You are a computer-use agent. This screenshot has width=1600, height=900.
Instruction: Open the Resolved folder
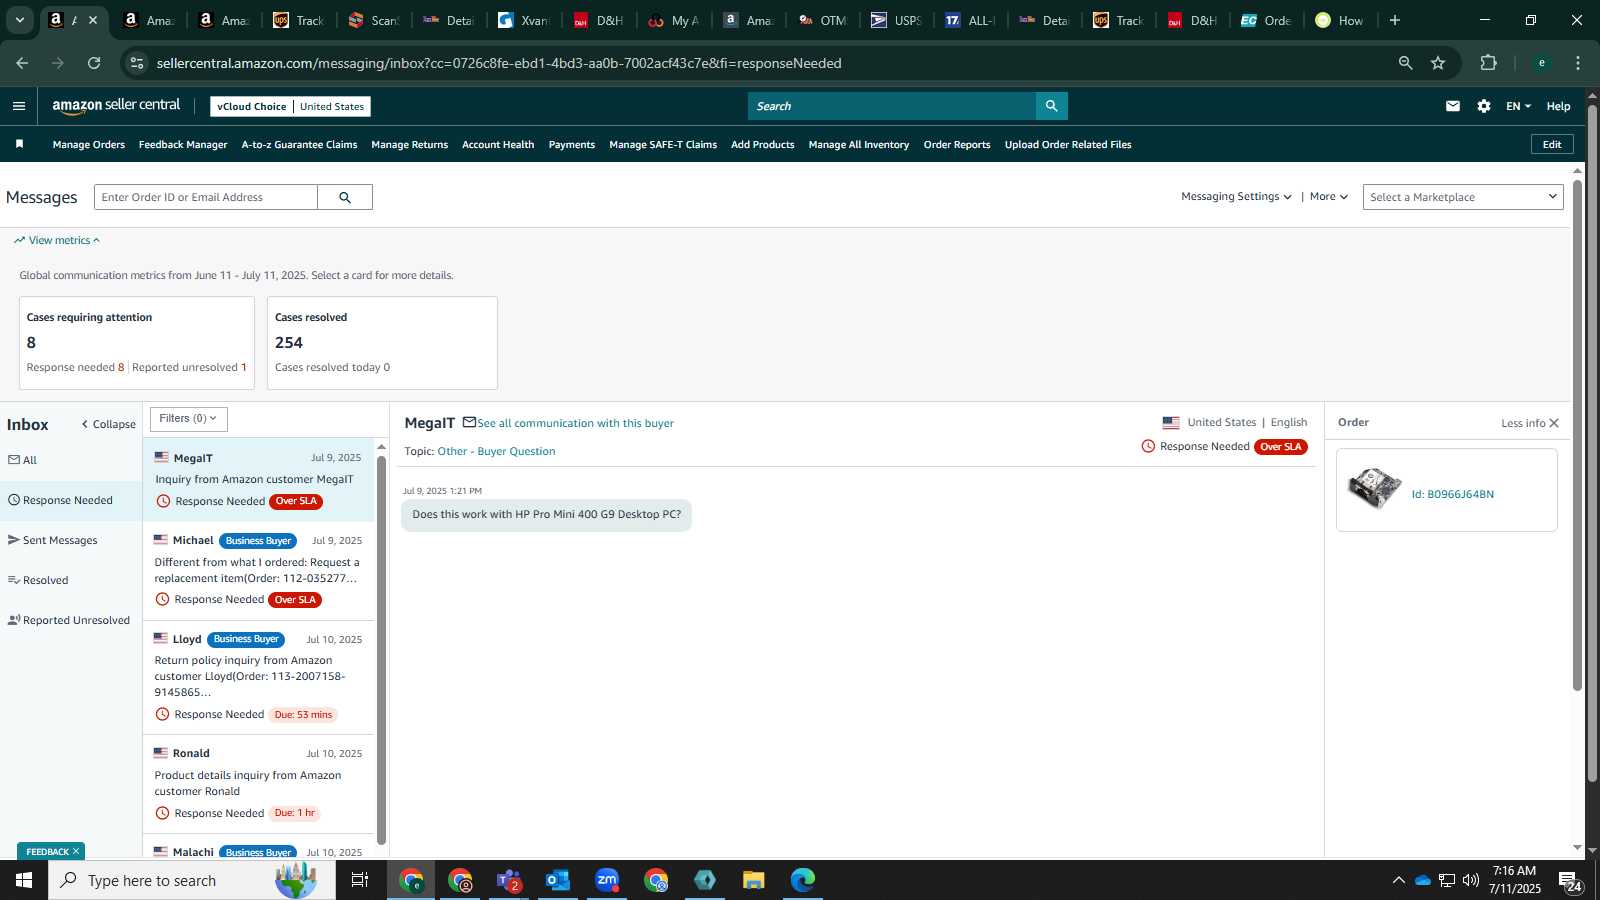coord(38,580)
